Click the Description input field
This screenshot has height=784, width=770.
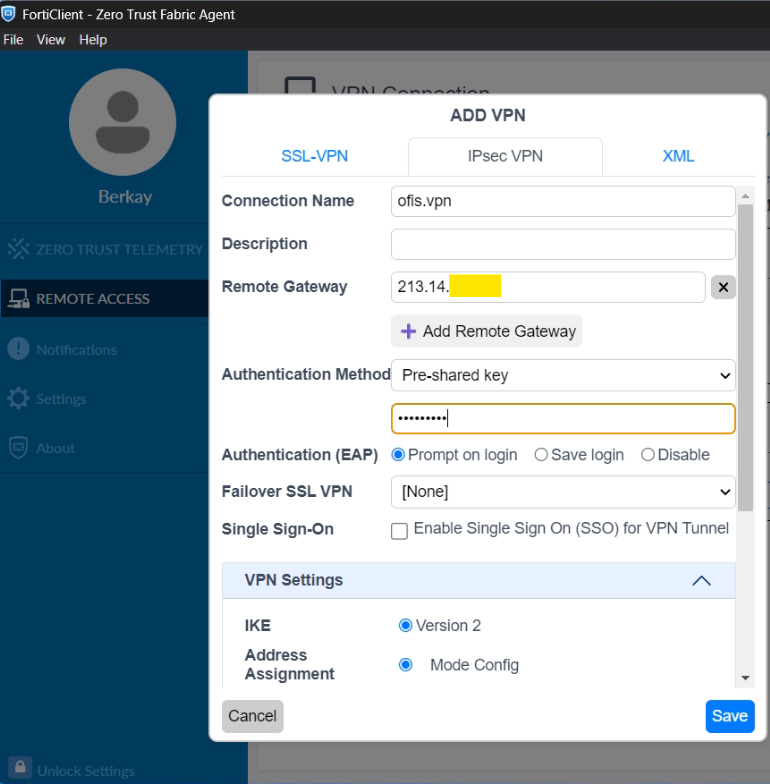point(563,244)
